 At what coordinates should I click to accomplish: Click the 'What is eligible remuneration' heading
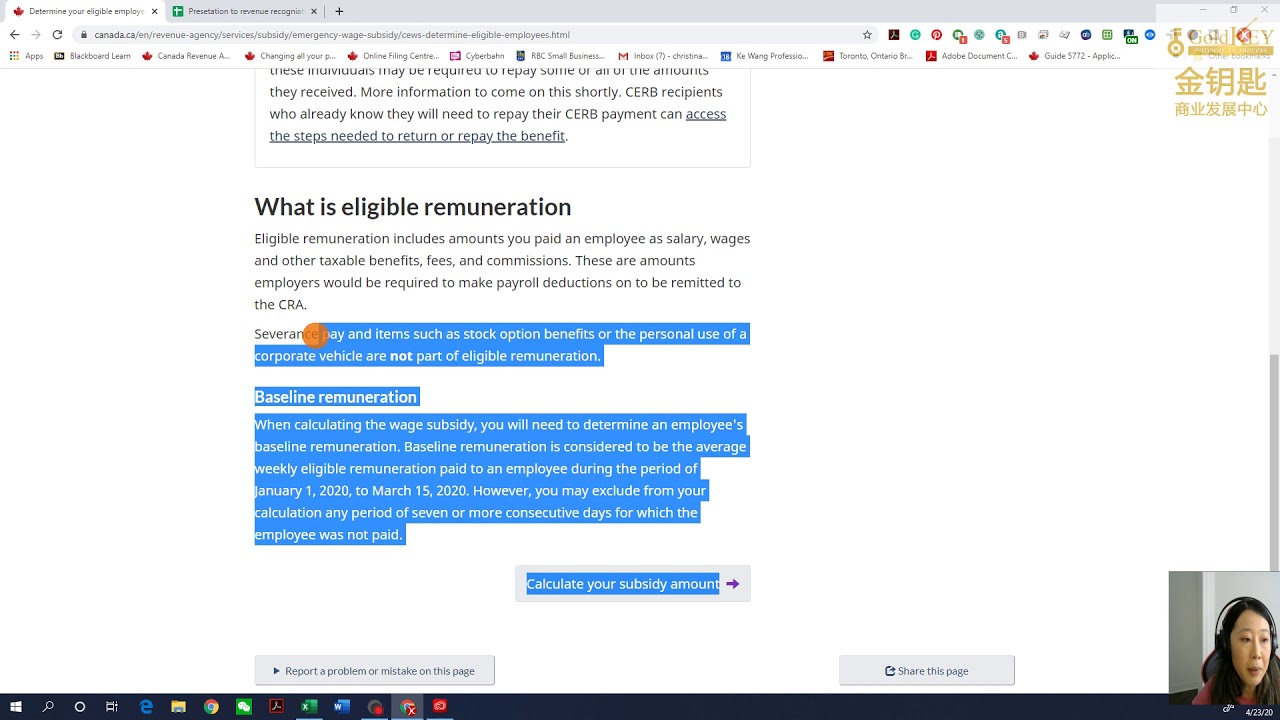(x=413, y=207)
